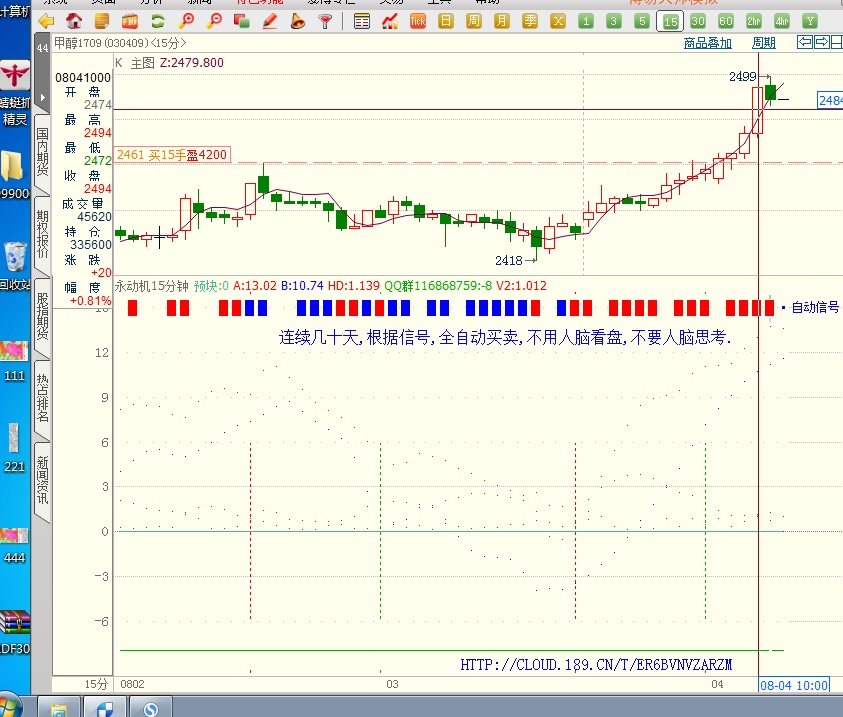
Task: Click the back arrow toolbar icon
Action: (x=46, y=21)
